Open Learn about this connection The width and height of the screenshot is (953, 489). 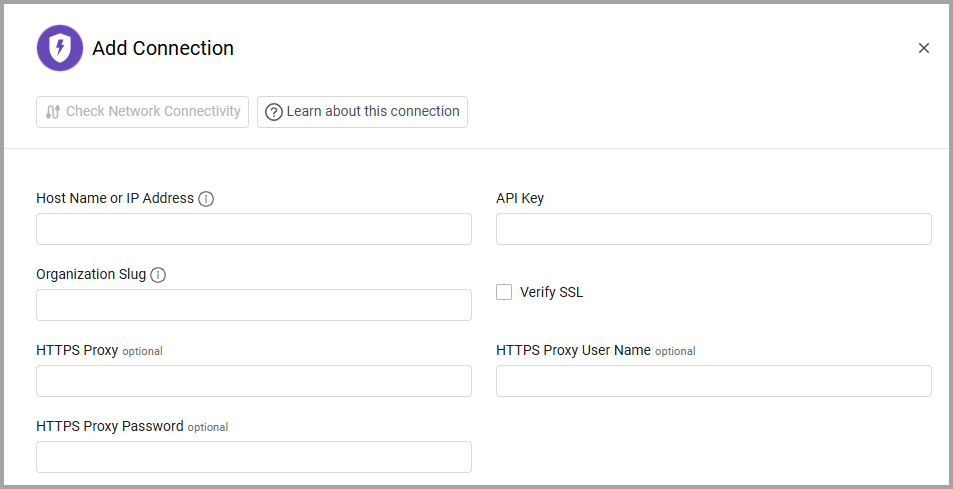click(362, 112)
